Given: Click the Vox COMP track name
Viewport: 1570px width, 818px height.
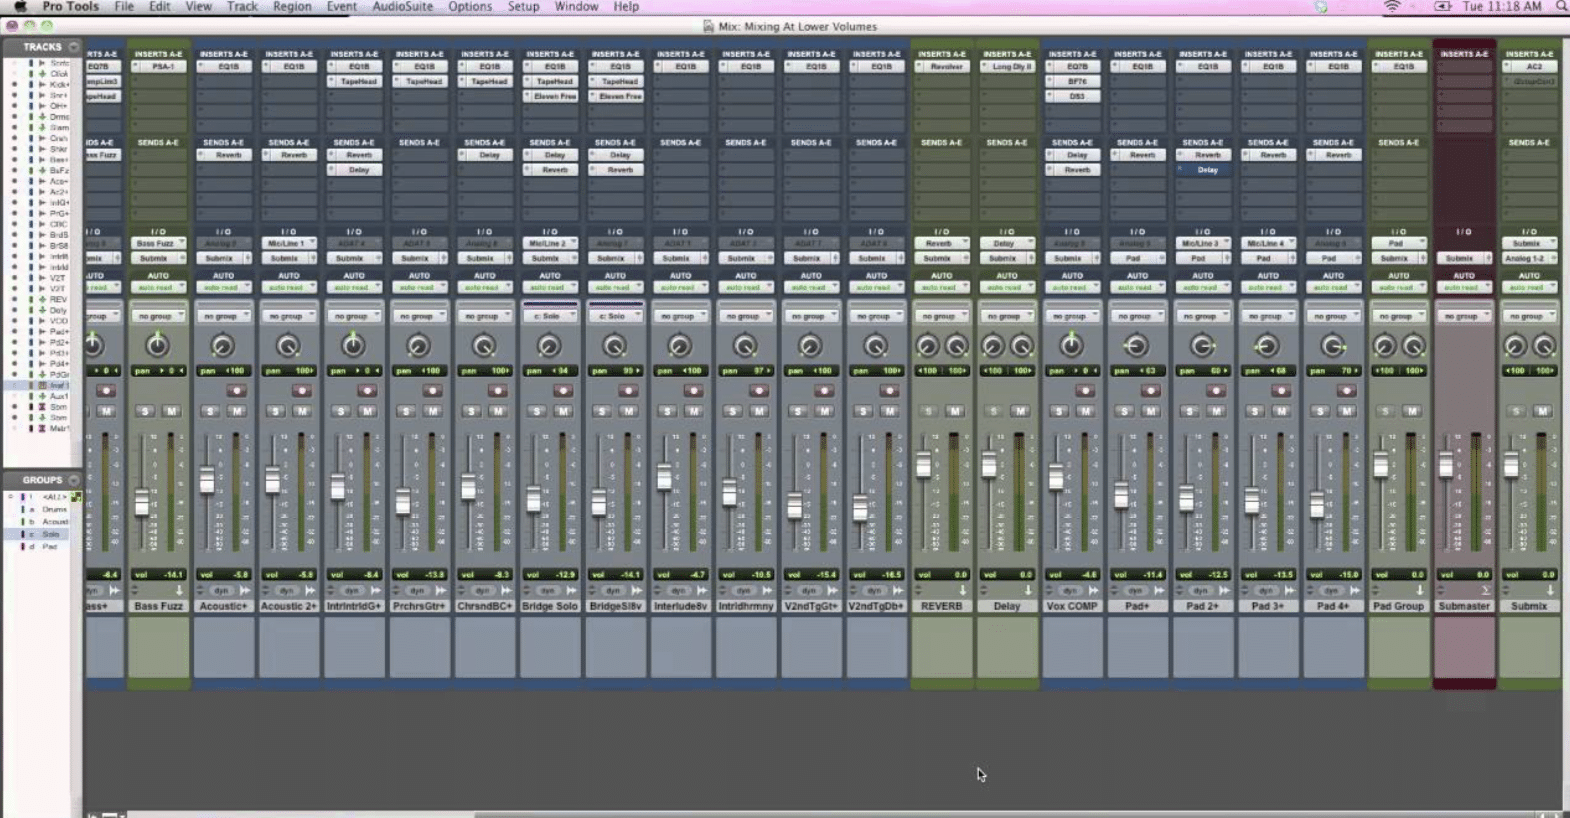Looking at the screenshot, I should [1072, 606].
